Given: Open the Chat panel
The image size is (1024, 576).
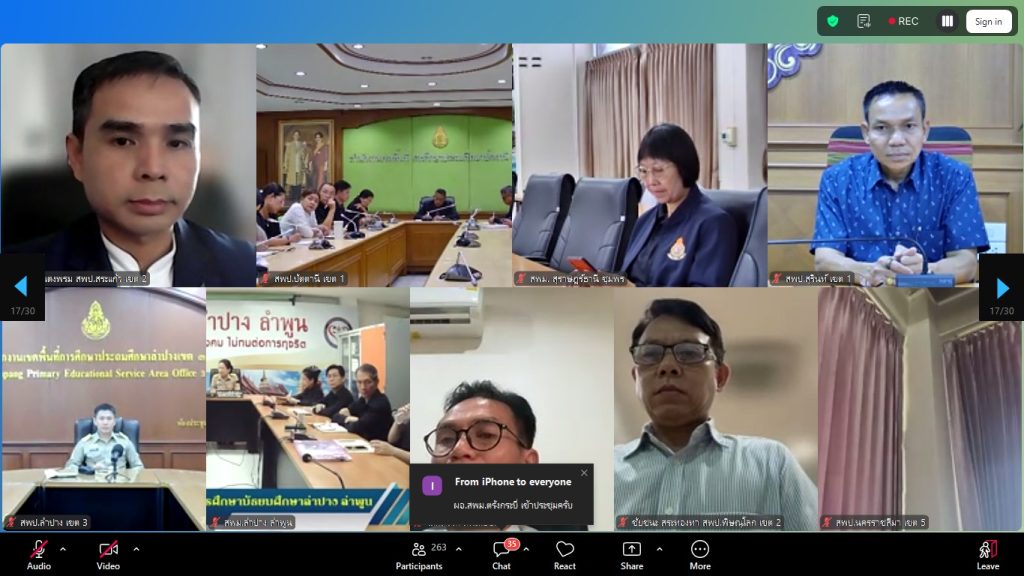Looking at the screenshot, I should [501, 555].
